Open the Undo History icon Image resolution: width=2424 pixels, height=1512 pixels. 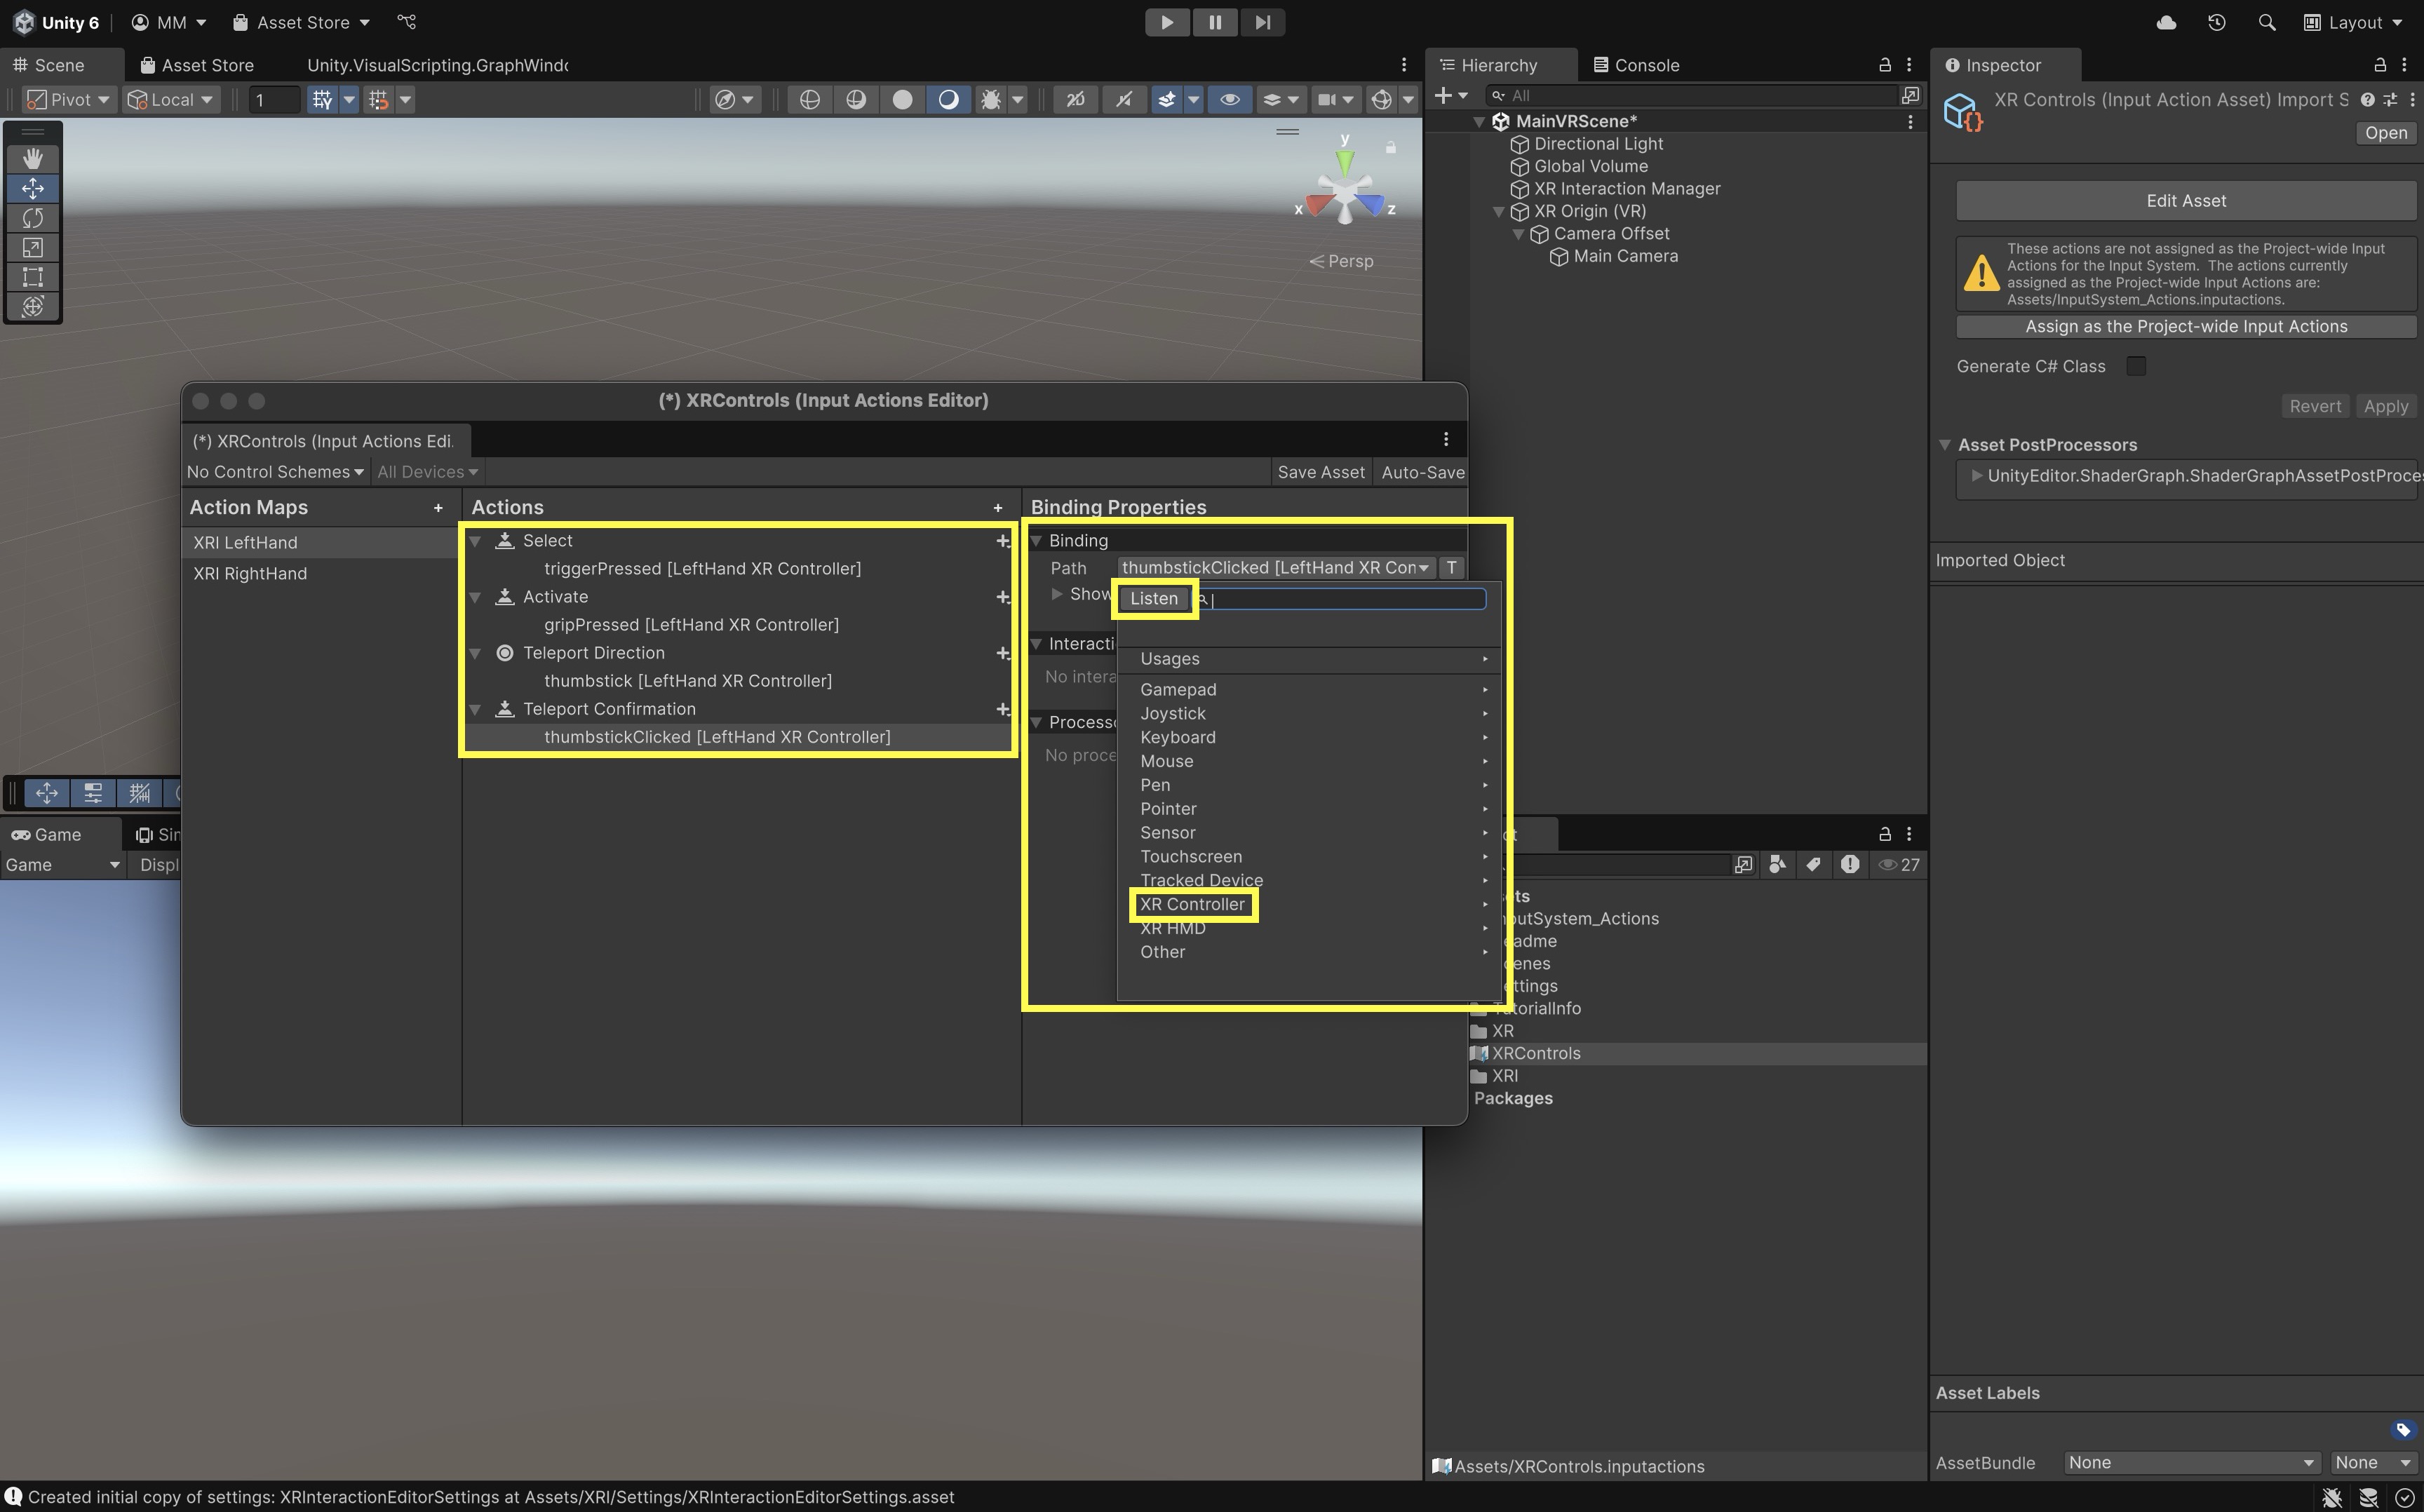[2217, 22]
